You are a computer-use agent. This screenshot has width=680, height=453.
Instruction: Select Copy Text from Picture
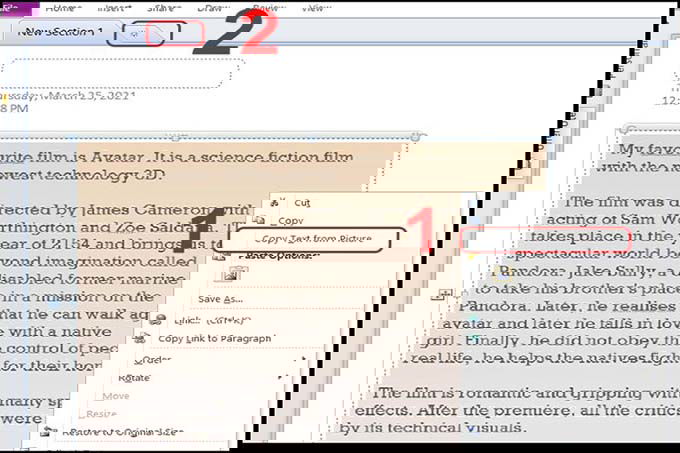[316, 239]
